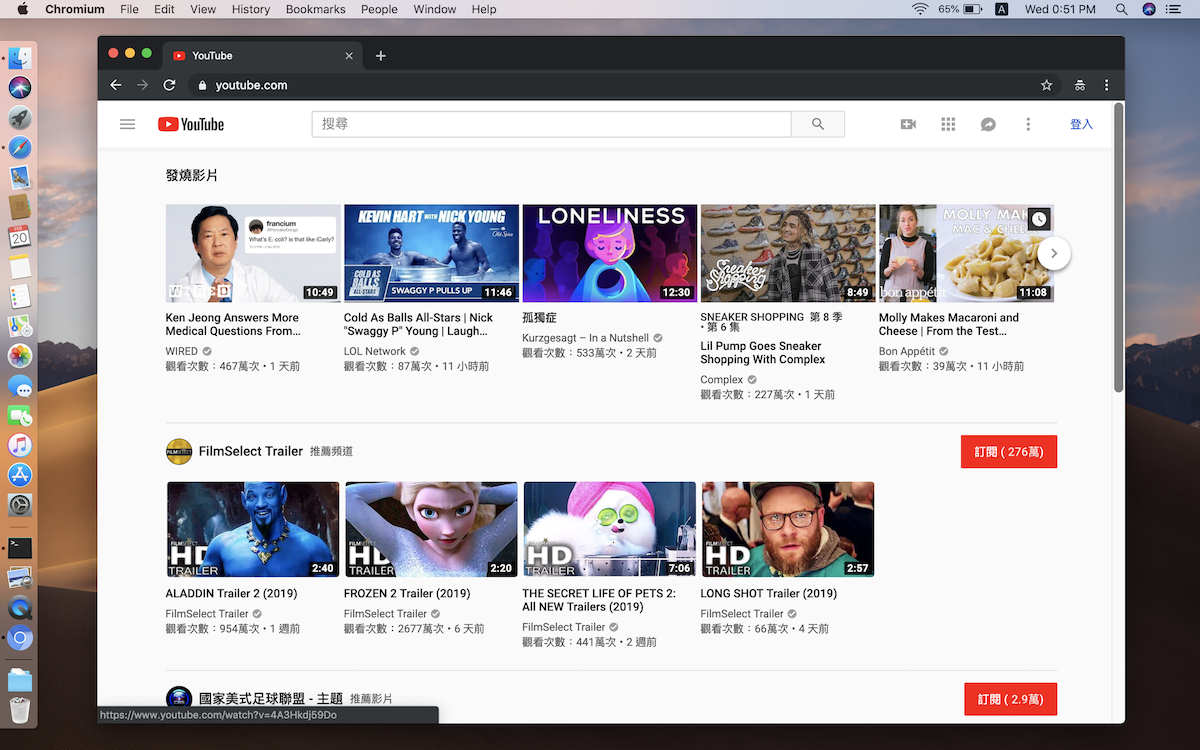Open Chromium's three-dot browser menu

click(1107, 85)
